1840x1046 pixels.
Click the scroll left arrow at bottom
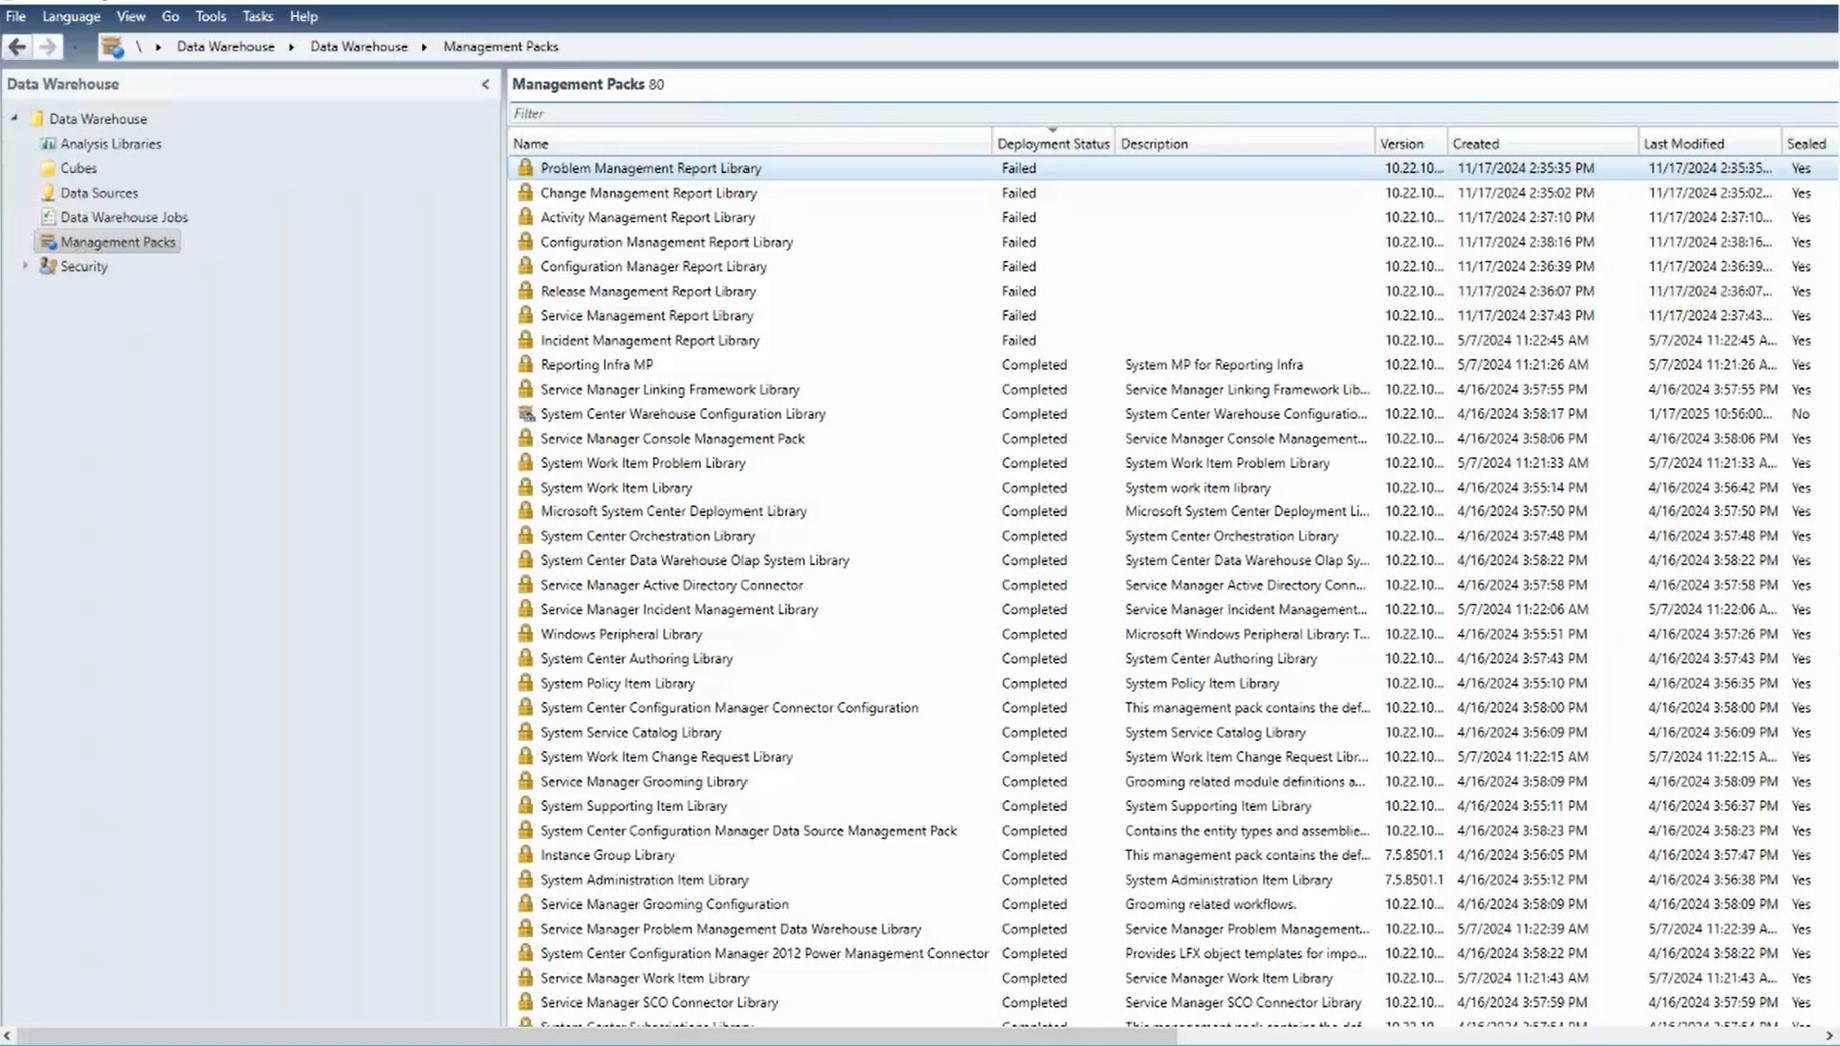click(8, 1036)
